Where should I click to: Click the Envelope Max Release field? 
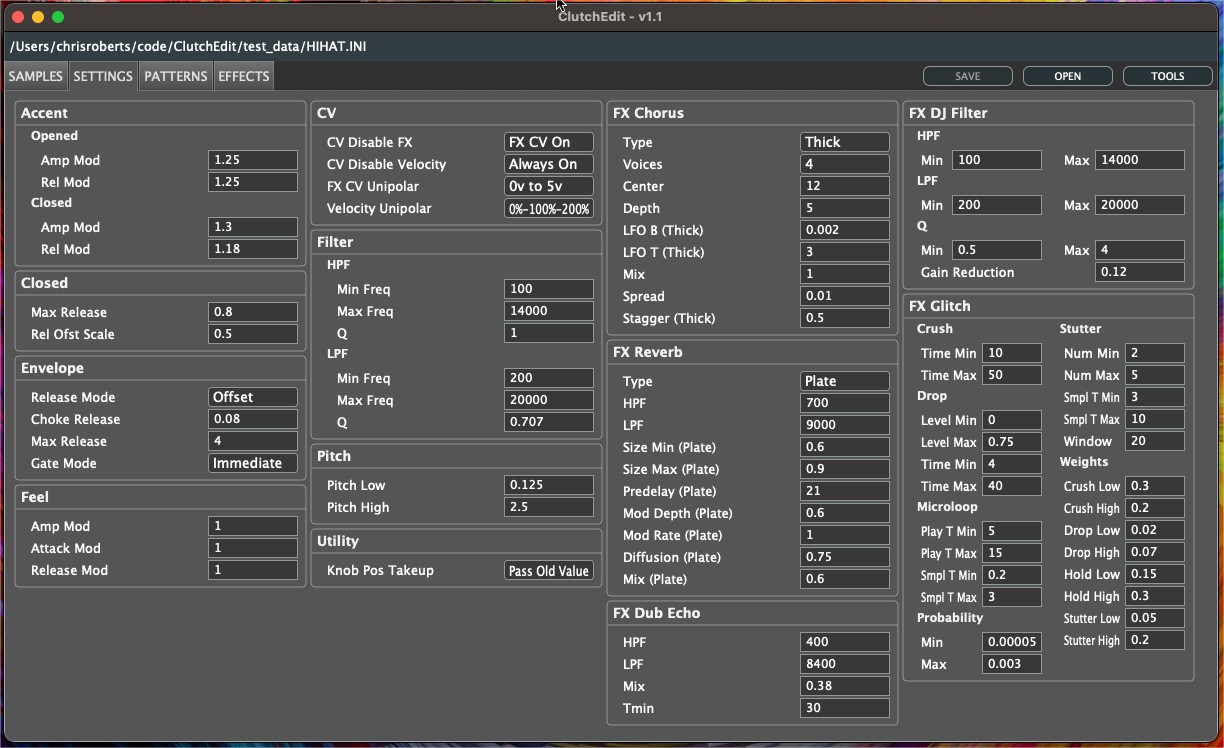click(x=253, y=441)
